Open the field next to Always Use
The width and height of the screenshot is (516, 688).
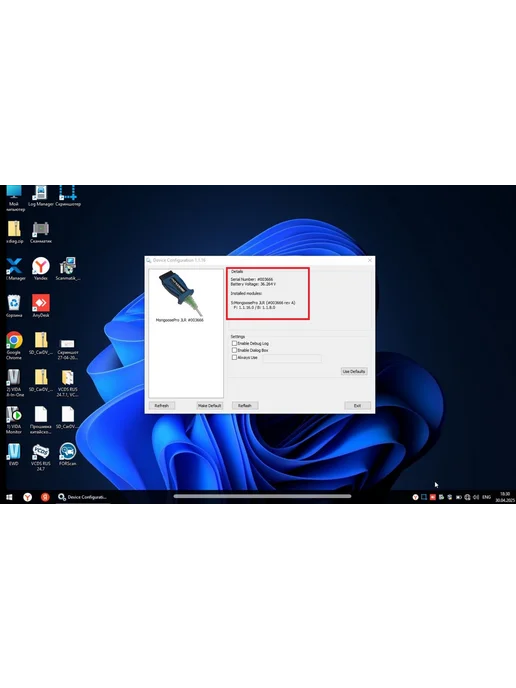pos(292,358)
